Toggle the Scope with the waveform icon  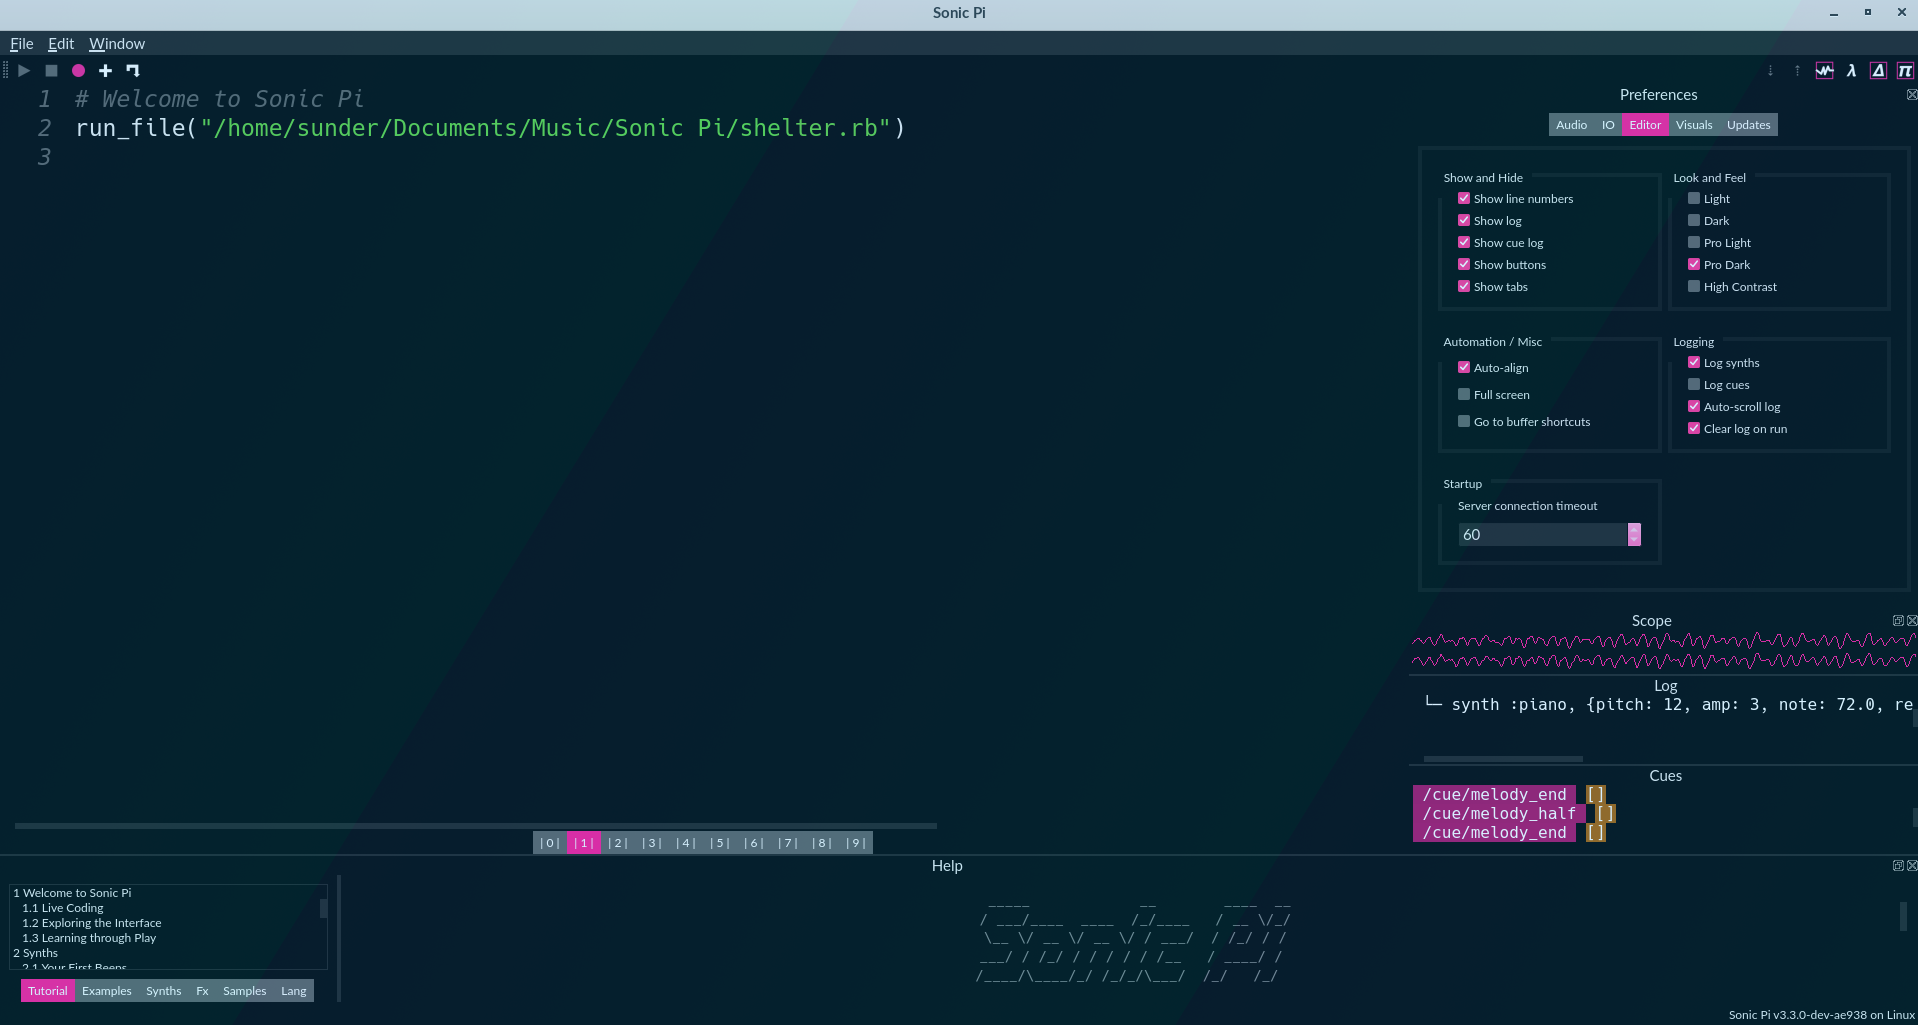1823,70
